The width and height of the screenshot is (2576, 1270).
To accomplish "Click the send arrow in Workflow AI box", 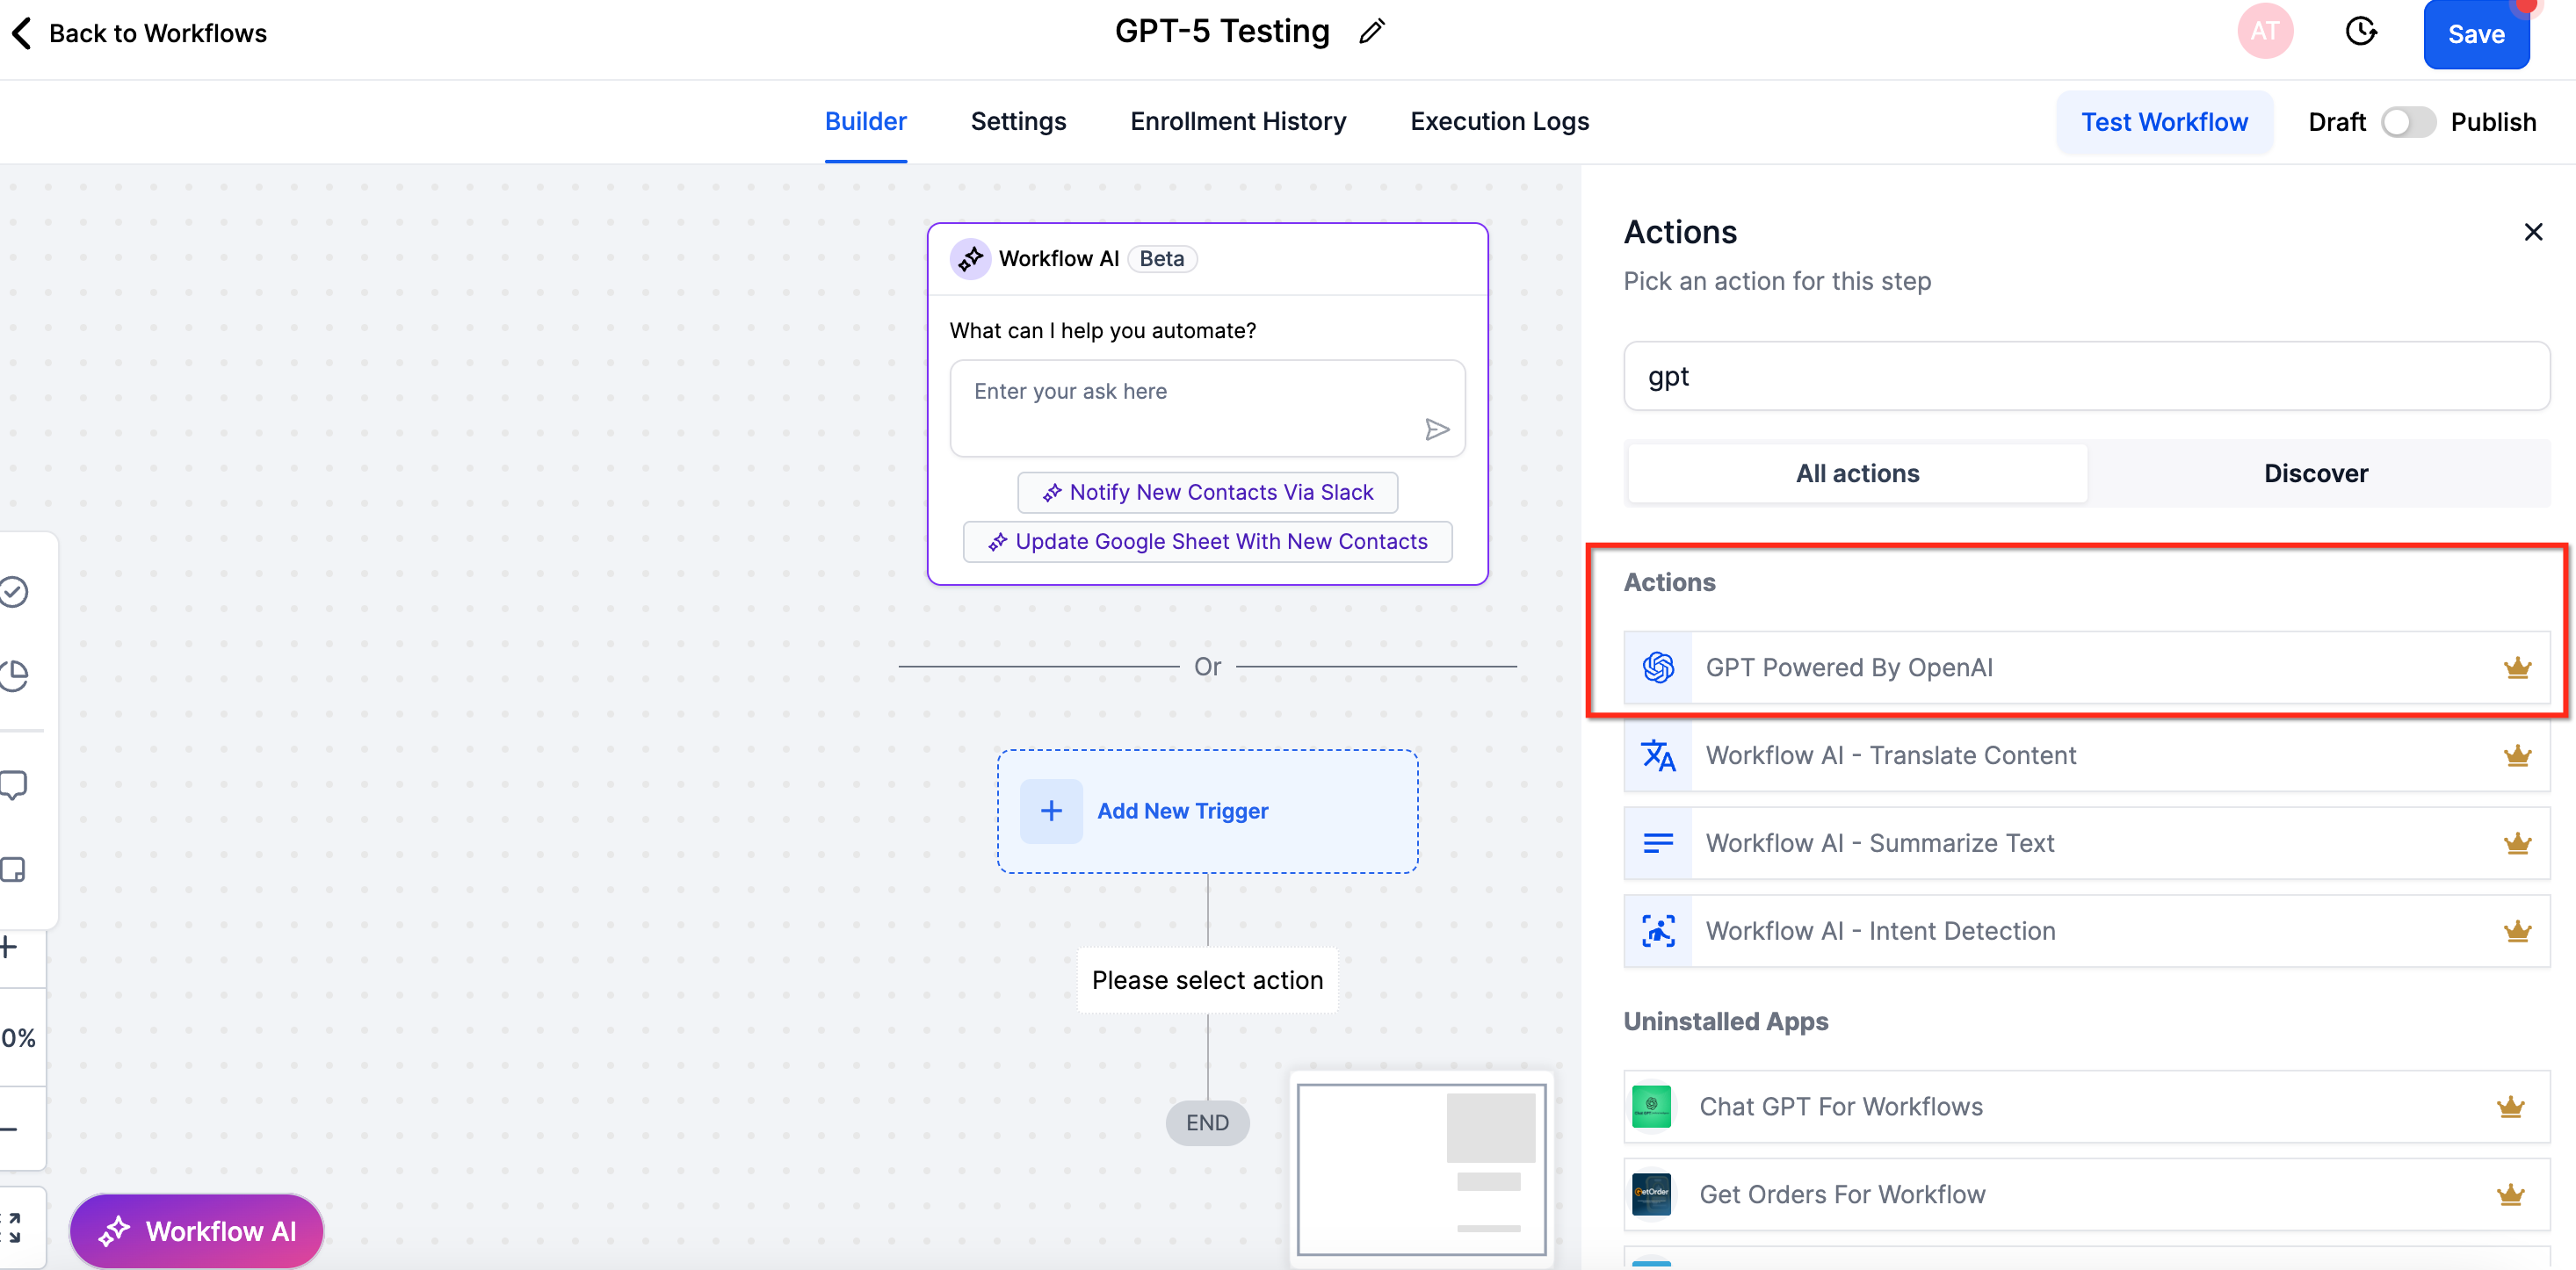I will pyautogui.click(x=1436, y=430).
